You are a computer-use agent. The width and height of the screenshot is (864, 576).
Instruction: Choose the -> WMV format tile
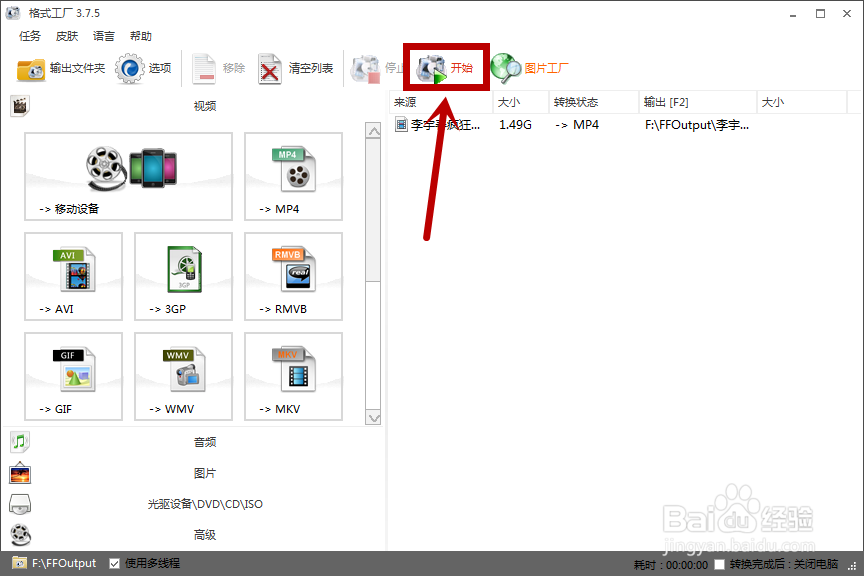(183, 376)
